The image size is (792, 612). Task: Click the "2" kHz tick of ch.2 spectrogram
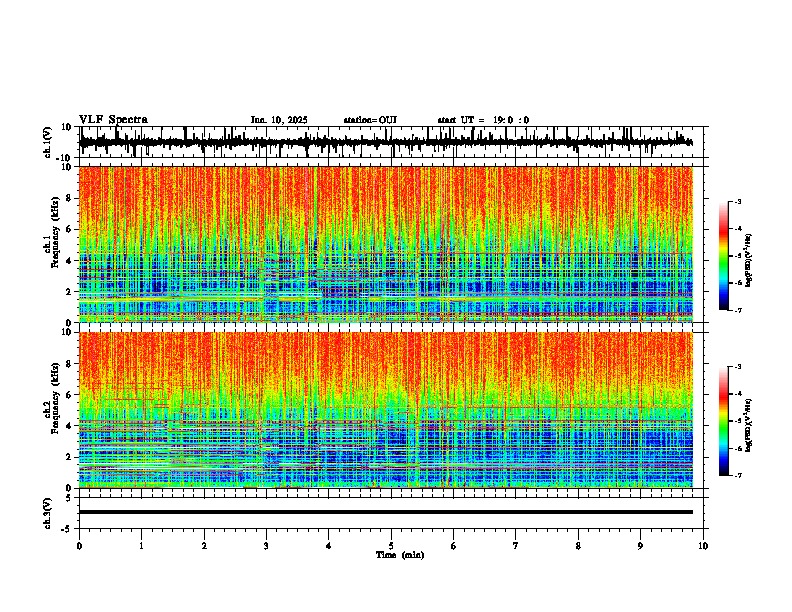click(69, 457)
